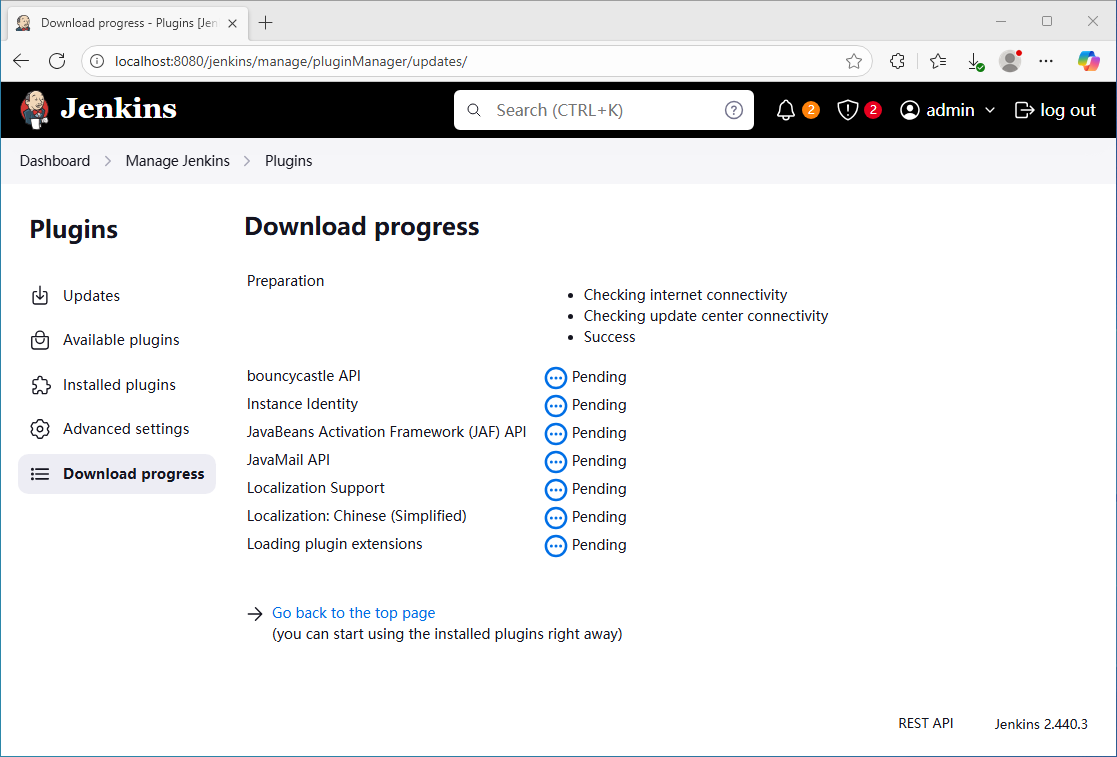The height and width of the screenshot is (757, 1117).
Task: Click the Plugins breadcrumb
Action: 289,161
